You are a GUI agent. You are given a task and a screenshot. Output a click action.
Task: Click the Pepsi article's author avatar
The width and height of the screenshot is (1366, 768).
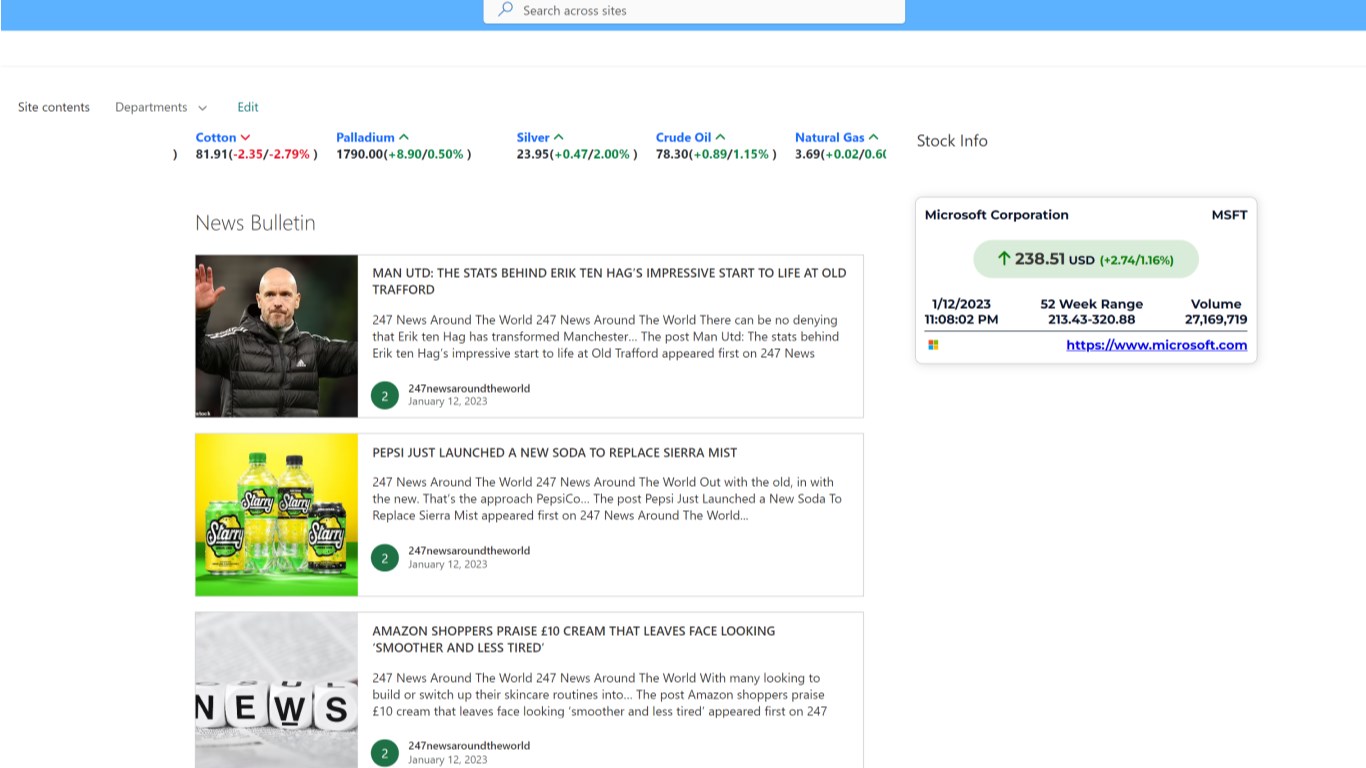(x=385, y=557)
